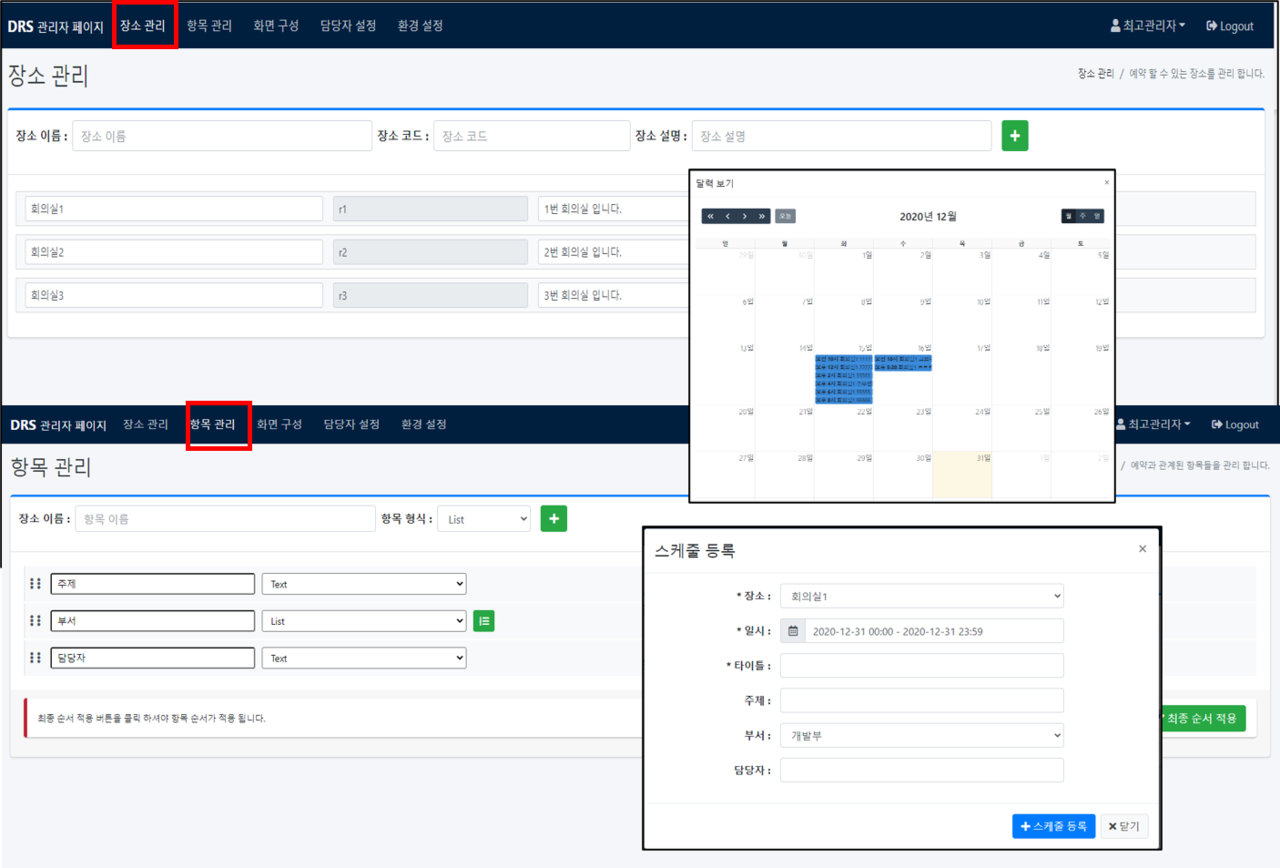Focus the 타이틀 field in the schedule dialog
Viewport: 1280px width, 868px height.
coord(922,666)
